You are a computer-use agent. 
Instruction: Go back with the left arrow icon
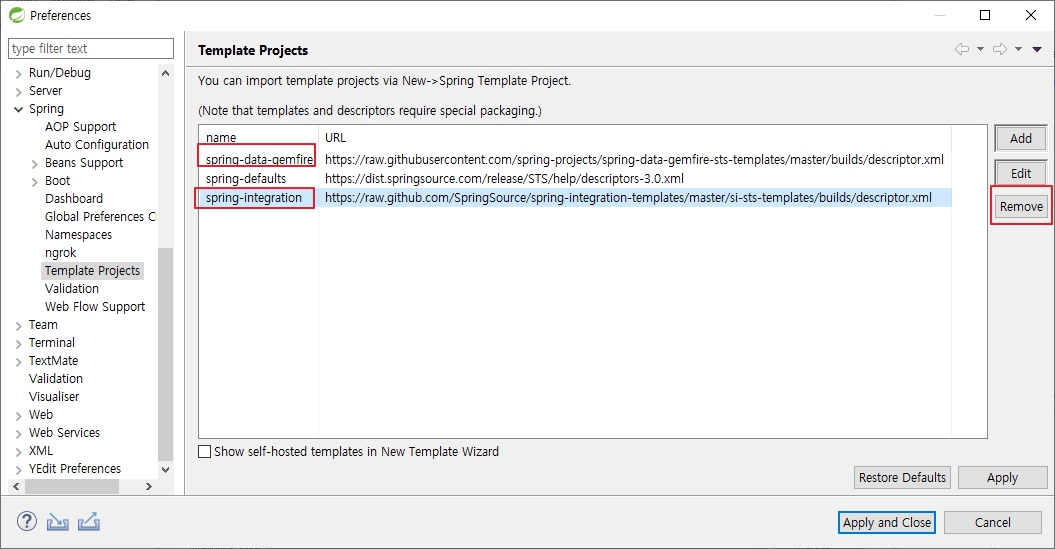click(962, 49)
